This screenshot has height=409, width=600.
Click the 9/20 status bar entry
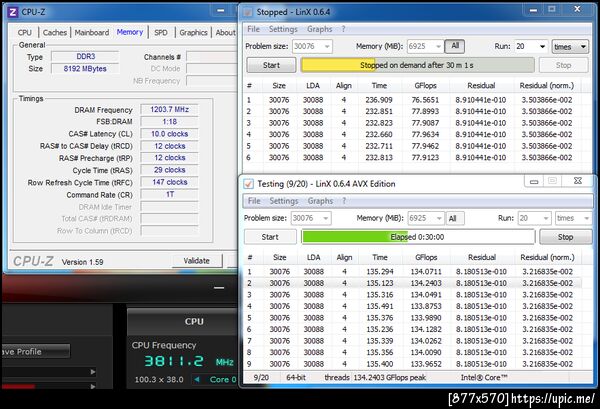click(x=261, y=378)
